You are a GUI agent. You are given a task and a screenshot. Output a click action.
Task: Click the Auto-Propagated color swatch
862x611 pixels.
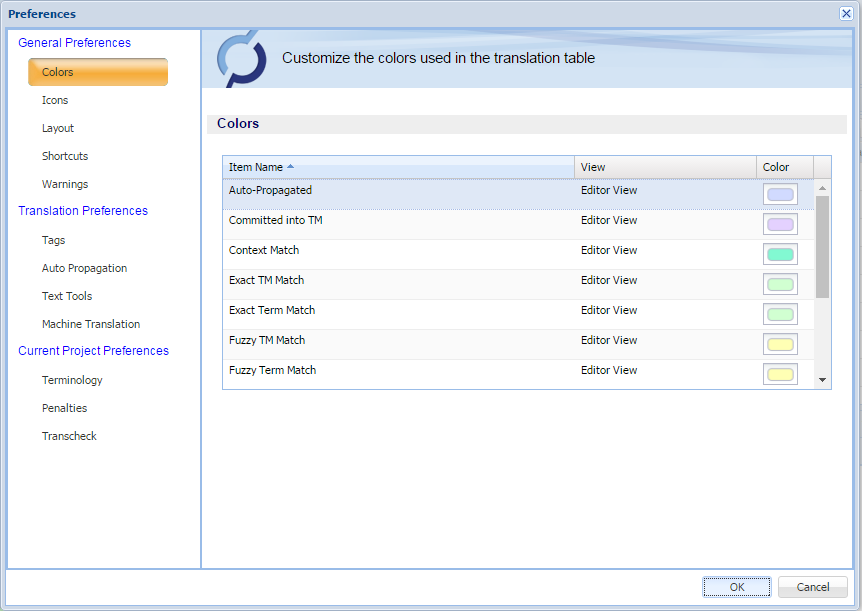[780, 195]
